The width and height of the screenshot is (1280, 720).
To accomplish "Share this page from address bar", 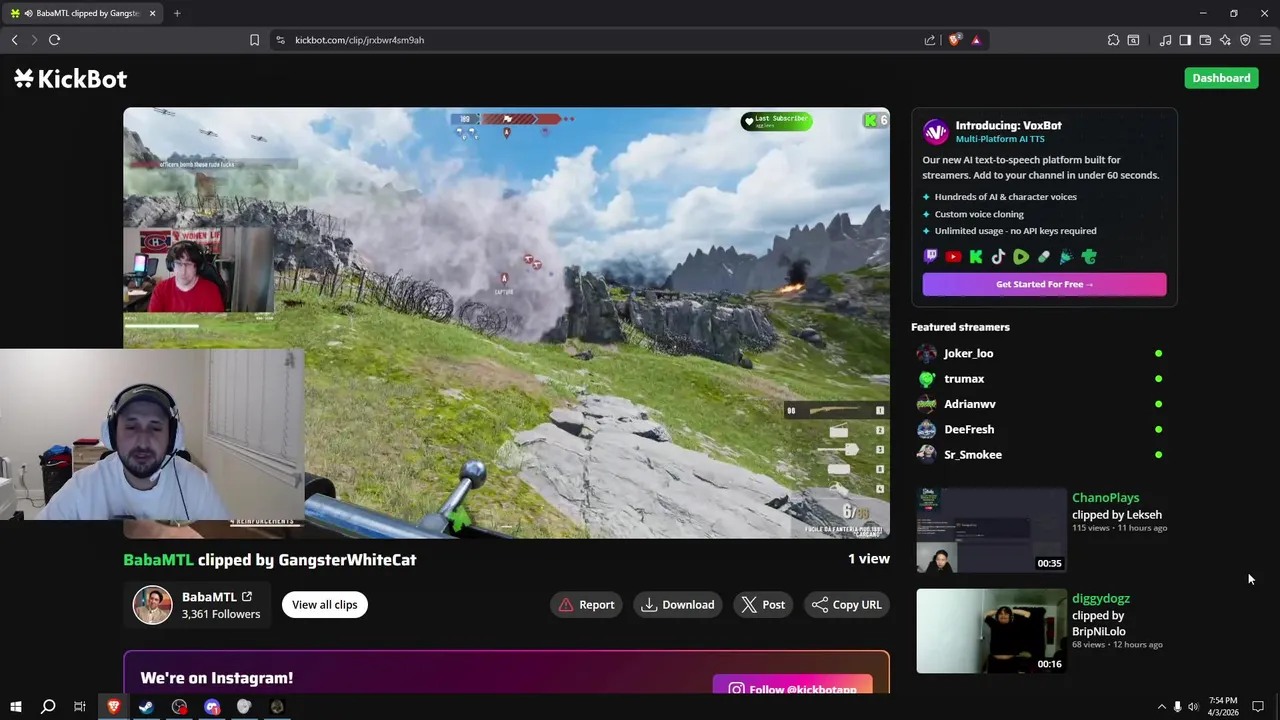I will point(930,40).
